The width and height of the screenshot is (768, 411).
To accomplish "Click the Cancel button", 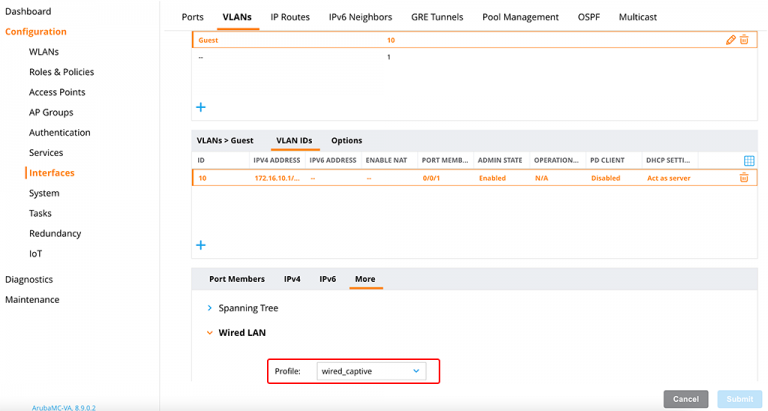I will pyautogui.click(x=686, y=399).
